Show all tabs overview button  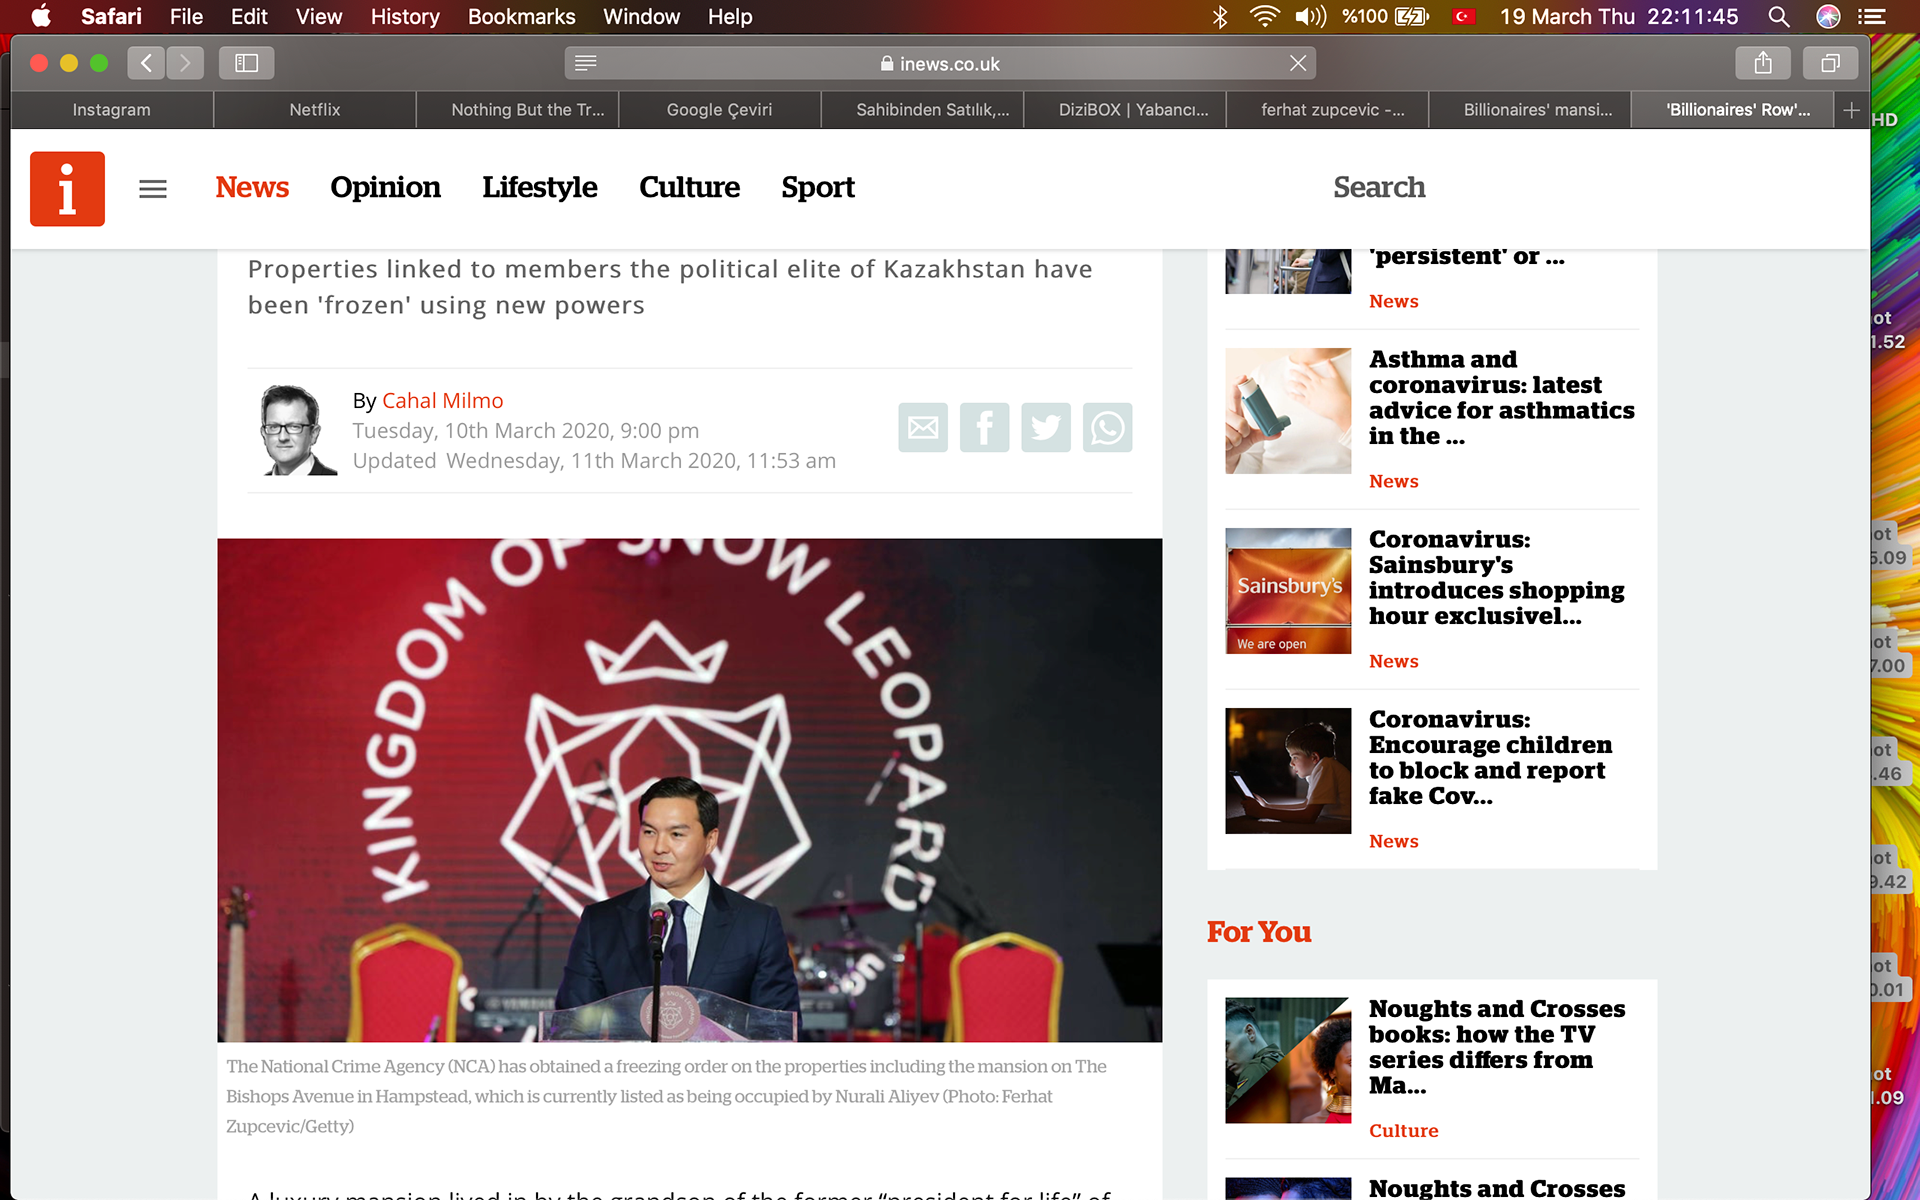point(1830,63)
